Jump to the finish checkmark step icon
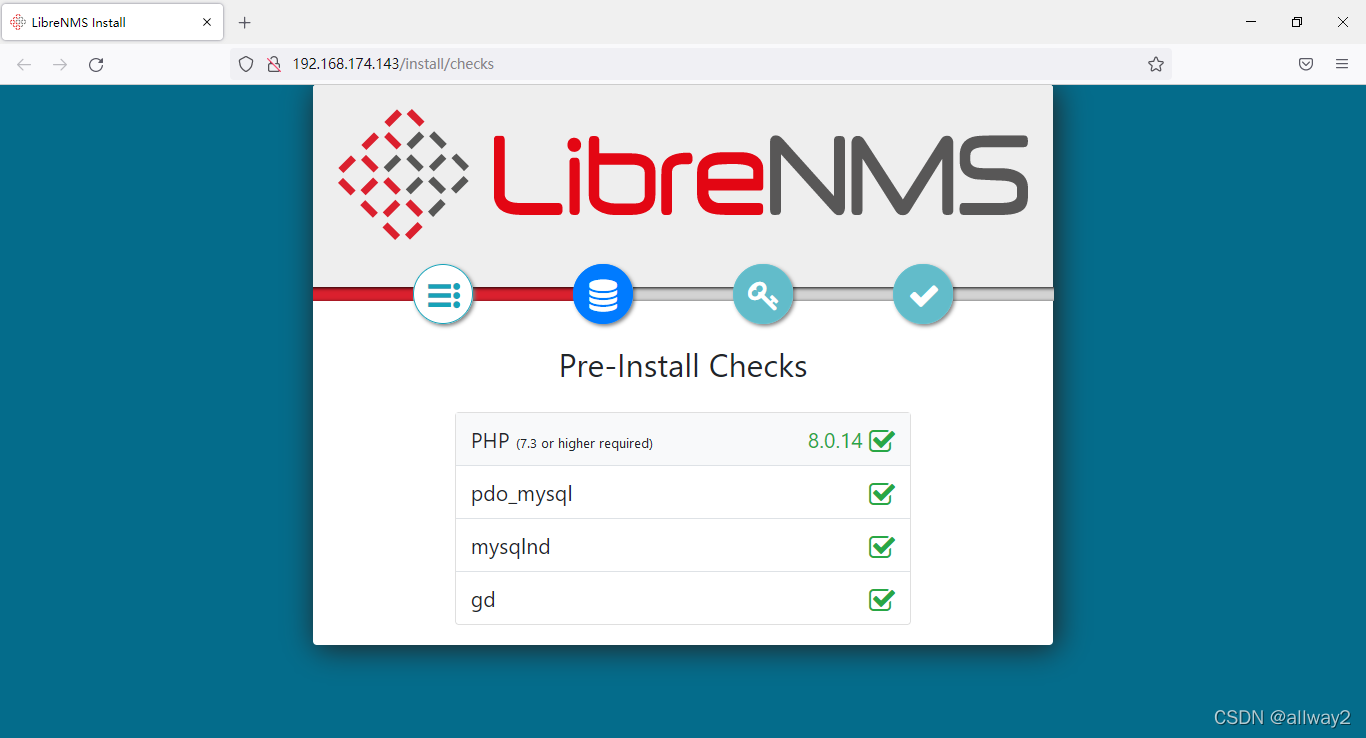 click(x=923, y=294)
